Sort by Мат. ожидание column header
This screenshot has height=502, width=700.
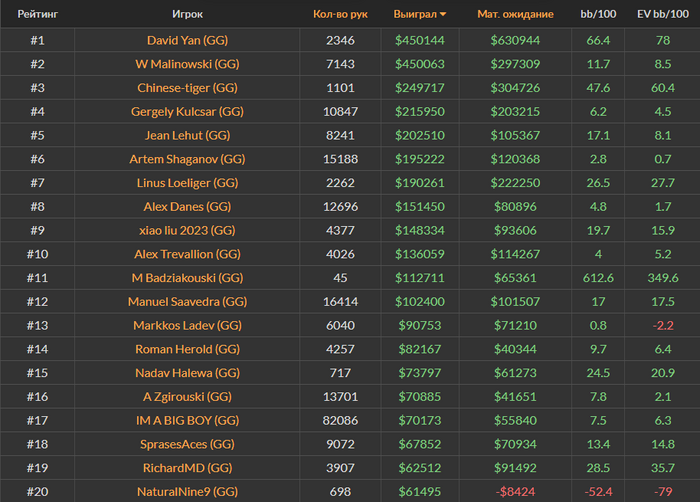(515, 15)
